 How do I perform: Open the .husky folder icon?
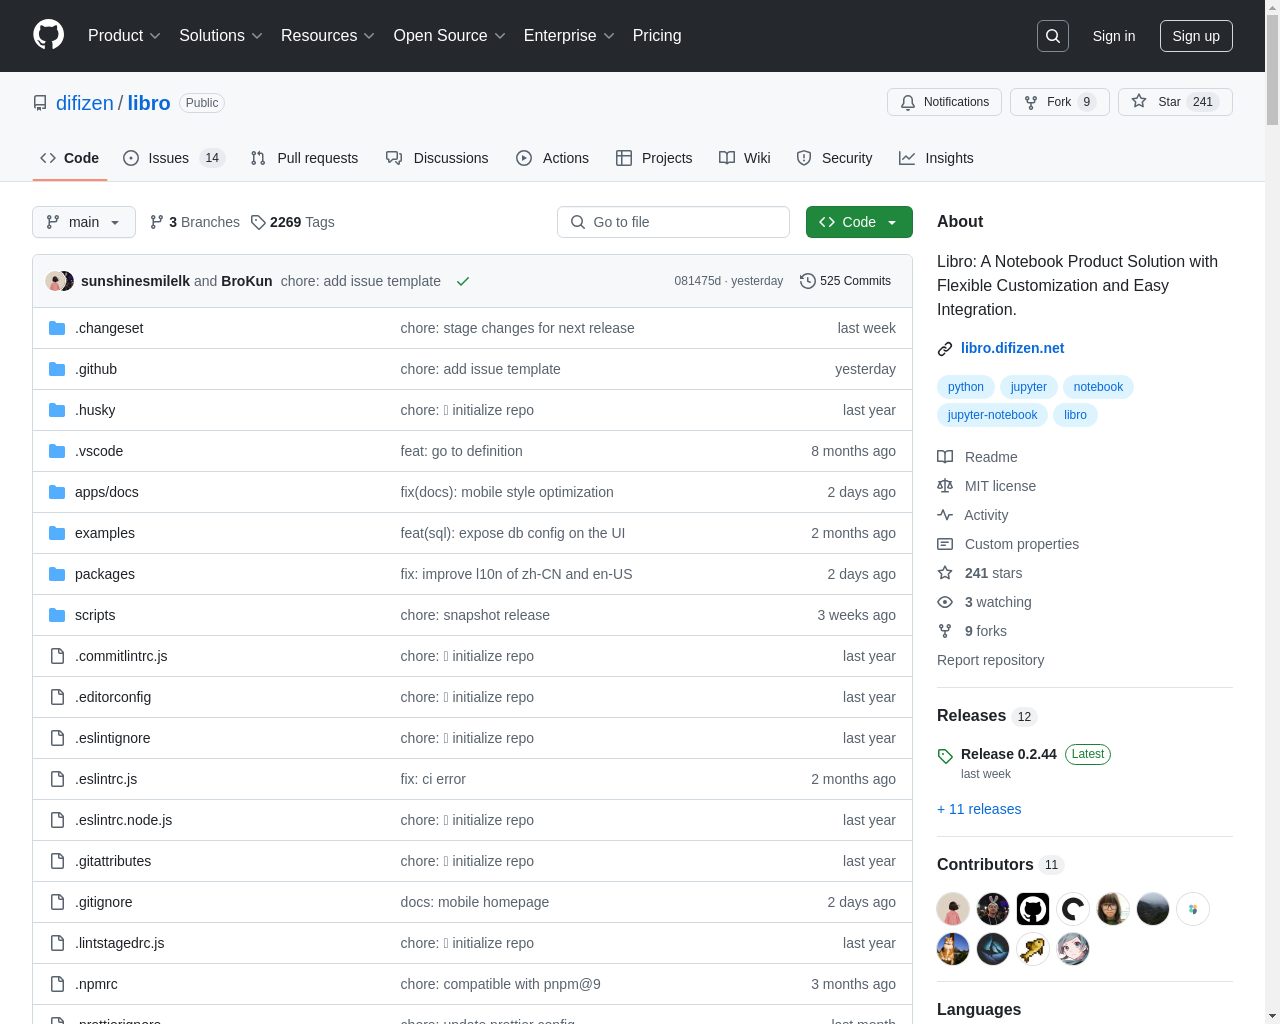point(57,410)
